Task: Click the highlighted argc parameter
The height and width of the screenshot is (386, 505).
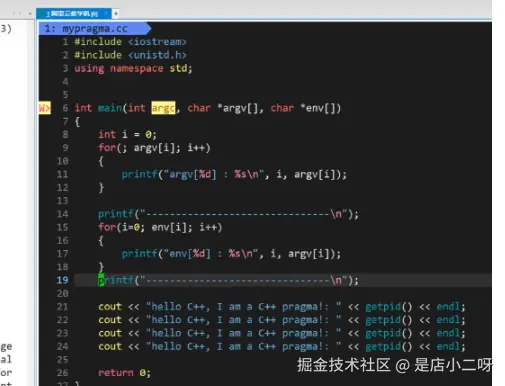Action: [163, 108]
